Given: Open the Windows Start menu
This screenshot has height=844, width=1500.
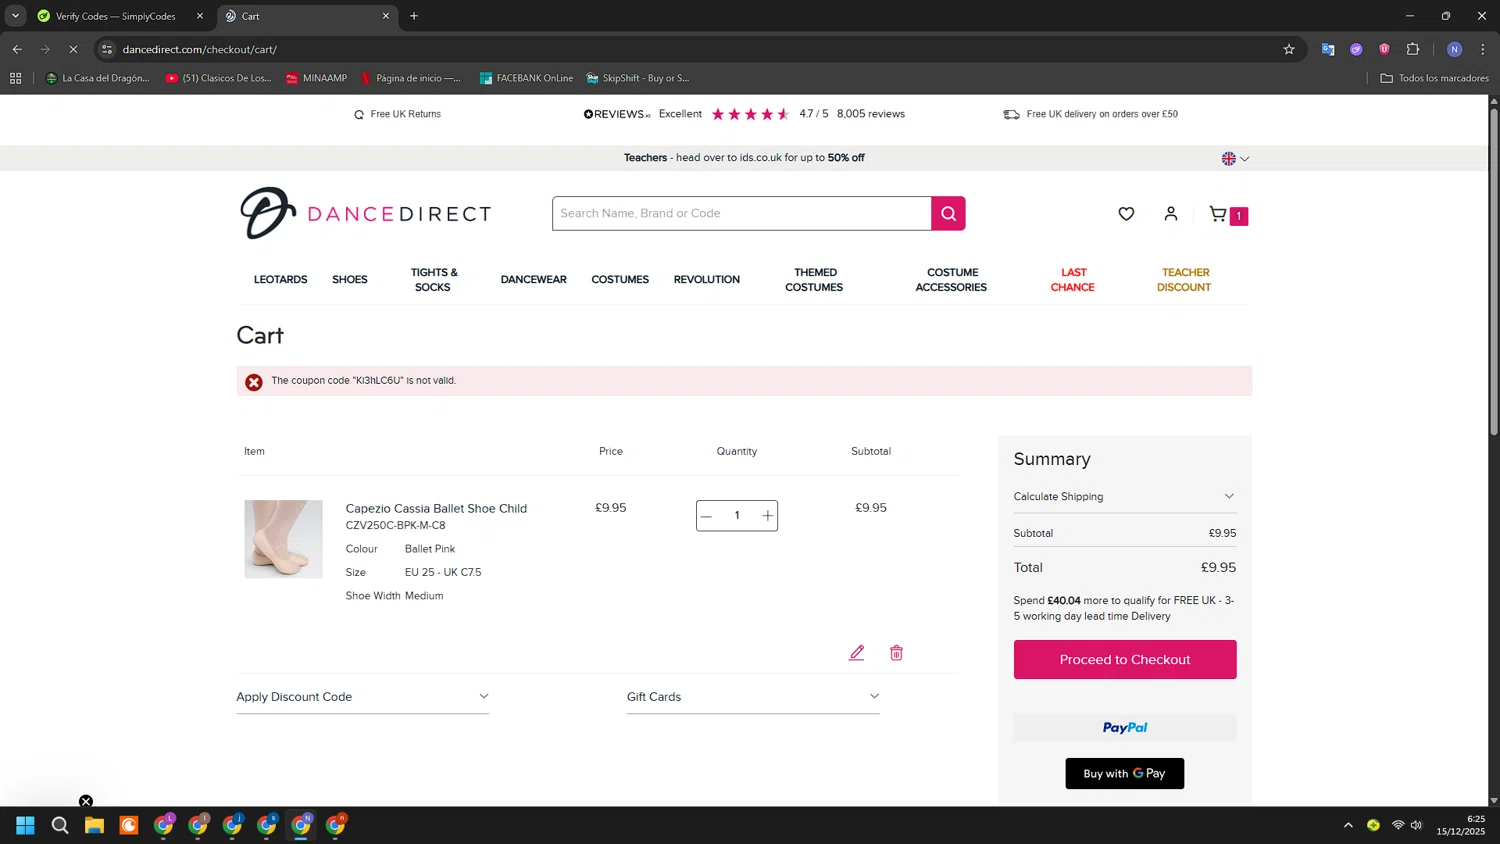Looking at the screenshot, I should coord(26,825).
